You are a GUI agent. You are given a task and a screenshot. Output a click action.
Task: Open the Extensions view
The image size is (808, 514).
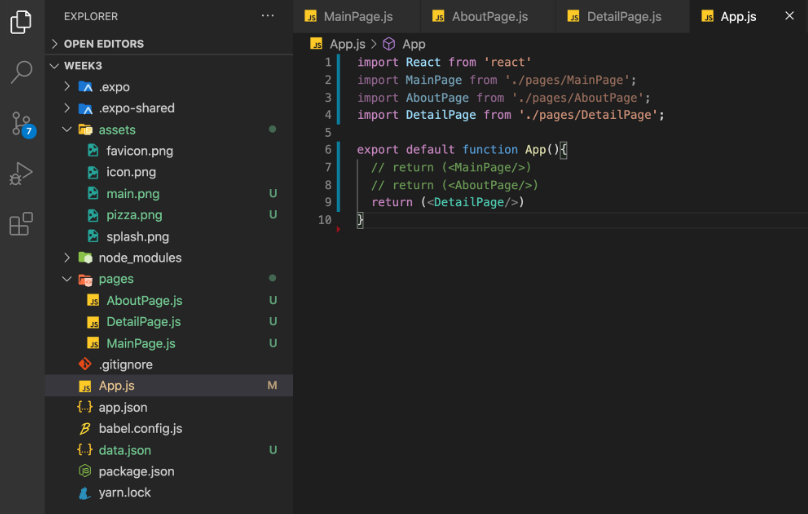click(x=21, y=224)
